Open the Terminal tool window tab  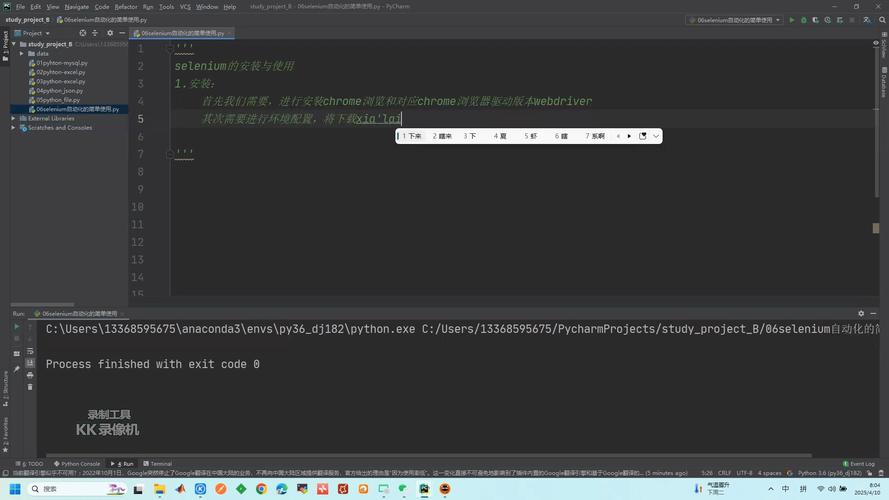(158, 464)
